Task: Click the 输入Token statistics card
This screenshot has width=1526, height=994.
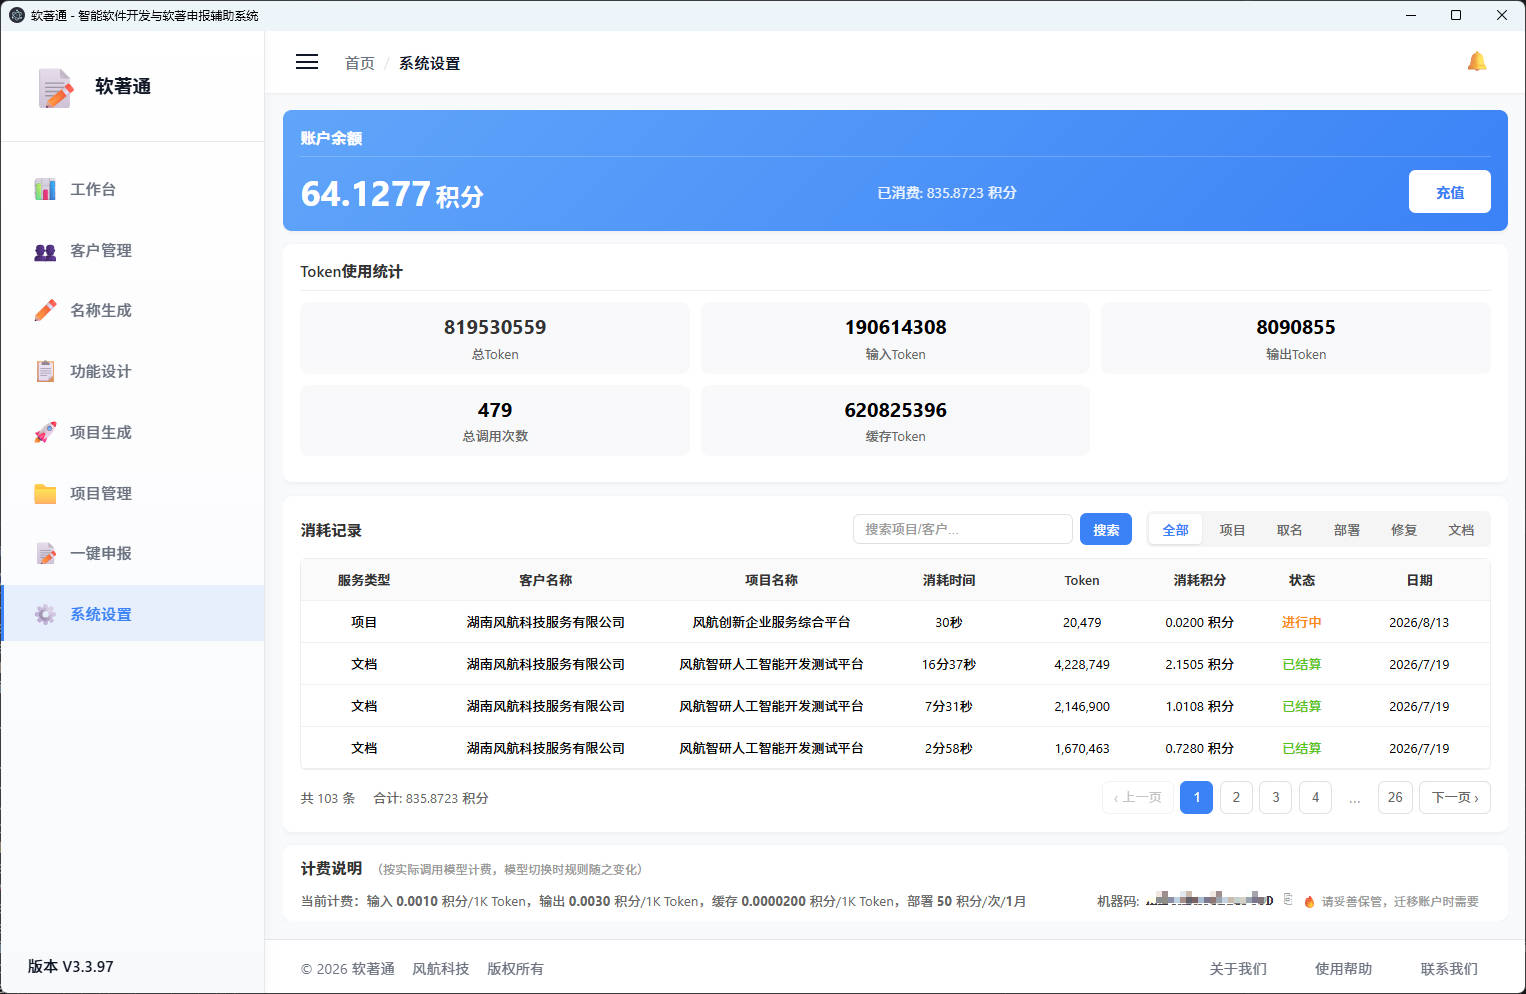Action: point(895,338)
